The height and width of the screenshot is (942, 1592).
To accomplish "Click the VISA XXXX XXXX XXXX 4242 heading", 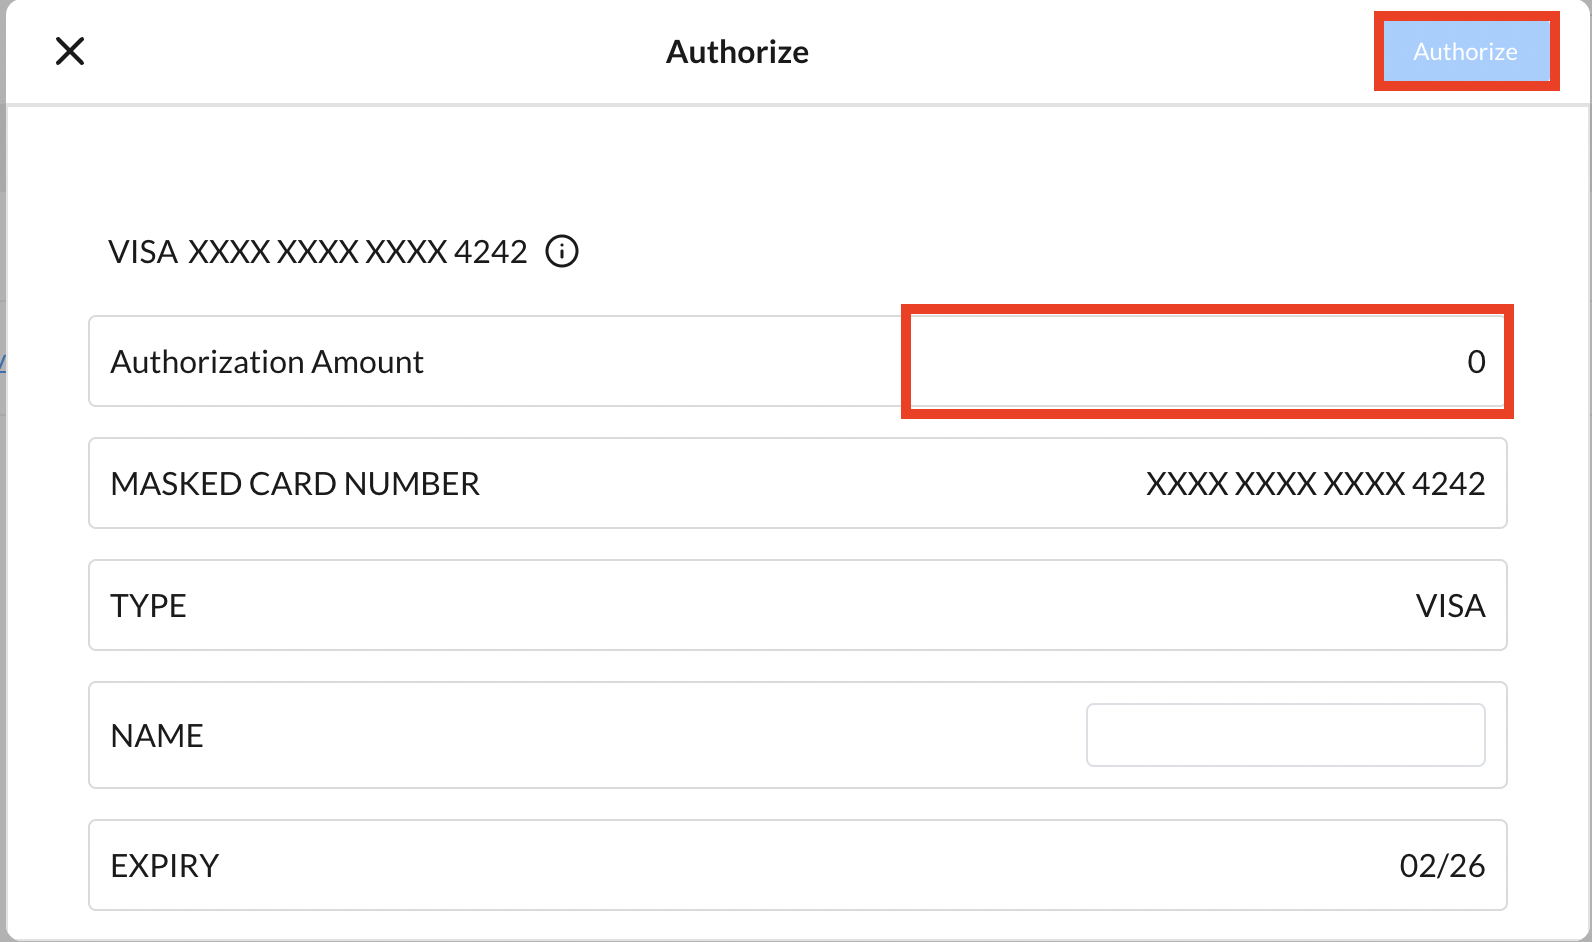I will point(317,252).
